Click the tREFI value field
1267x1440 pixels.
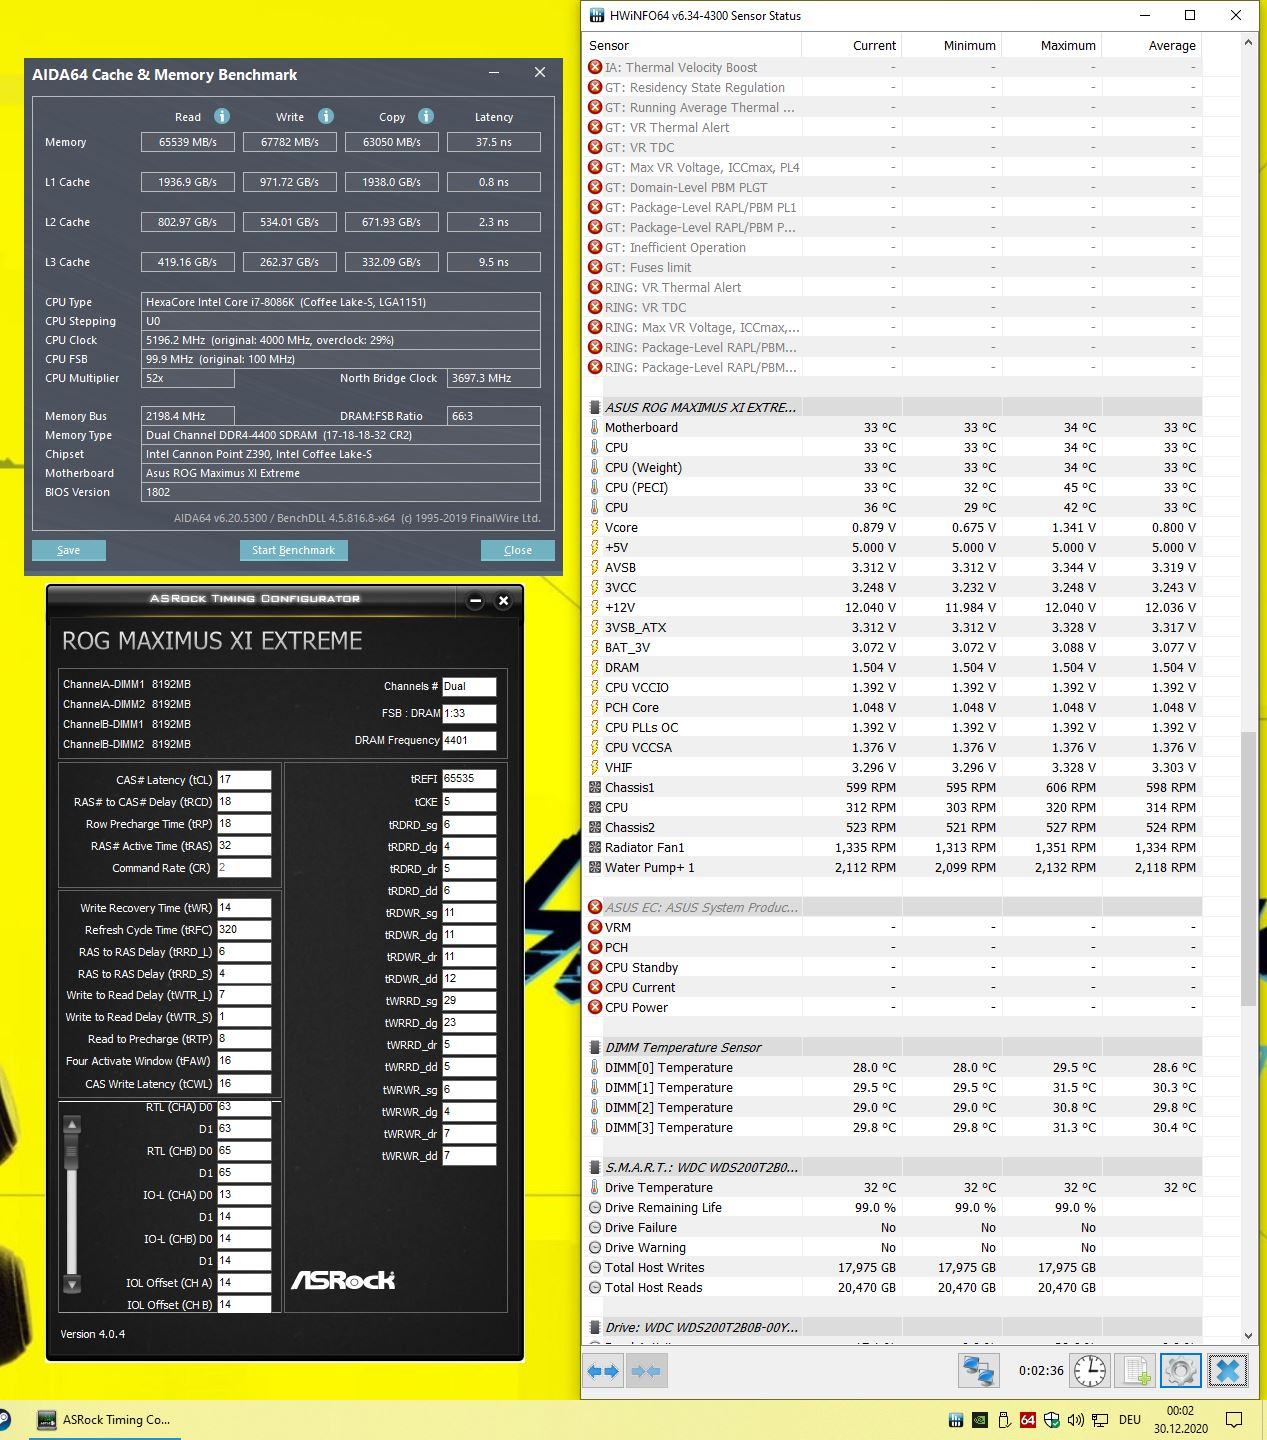tap(469, 778)
